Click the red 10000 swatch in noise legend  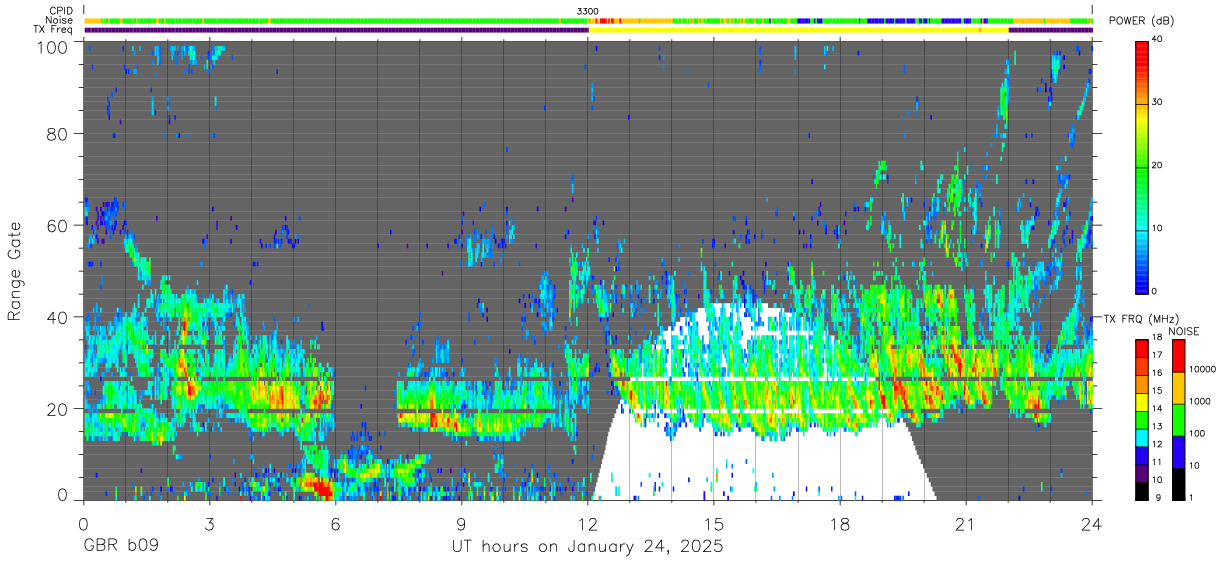[1177, 356]
